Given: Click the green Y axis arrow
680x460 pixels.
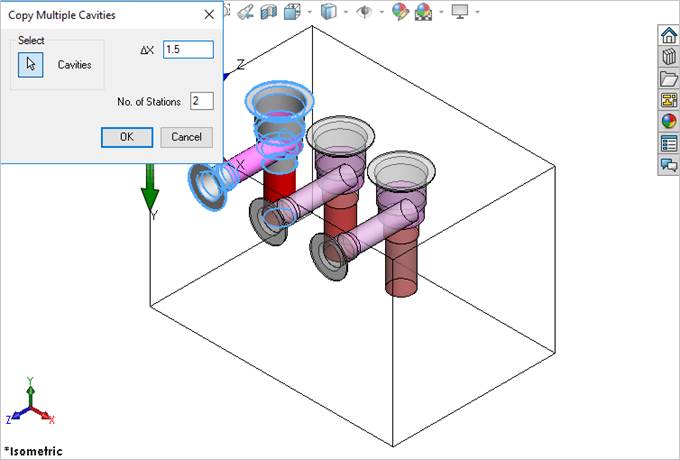Looking at the screenshot, I should (150, 188).
